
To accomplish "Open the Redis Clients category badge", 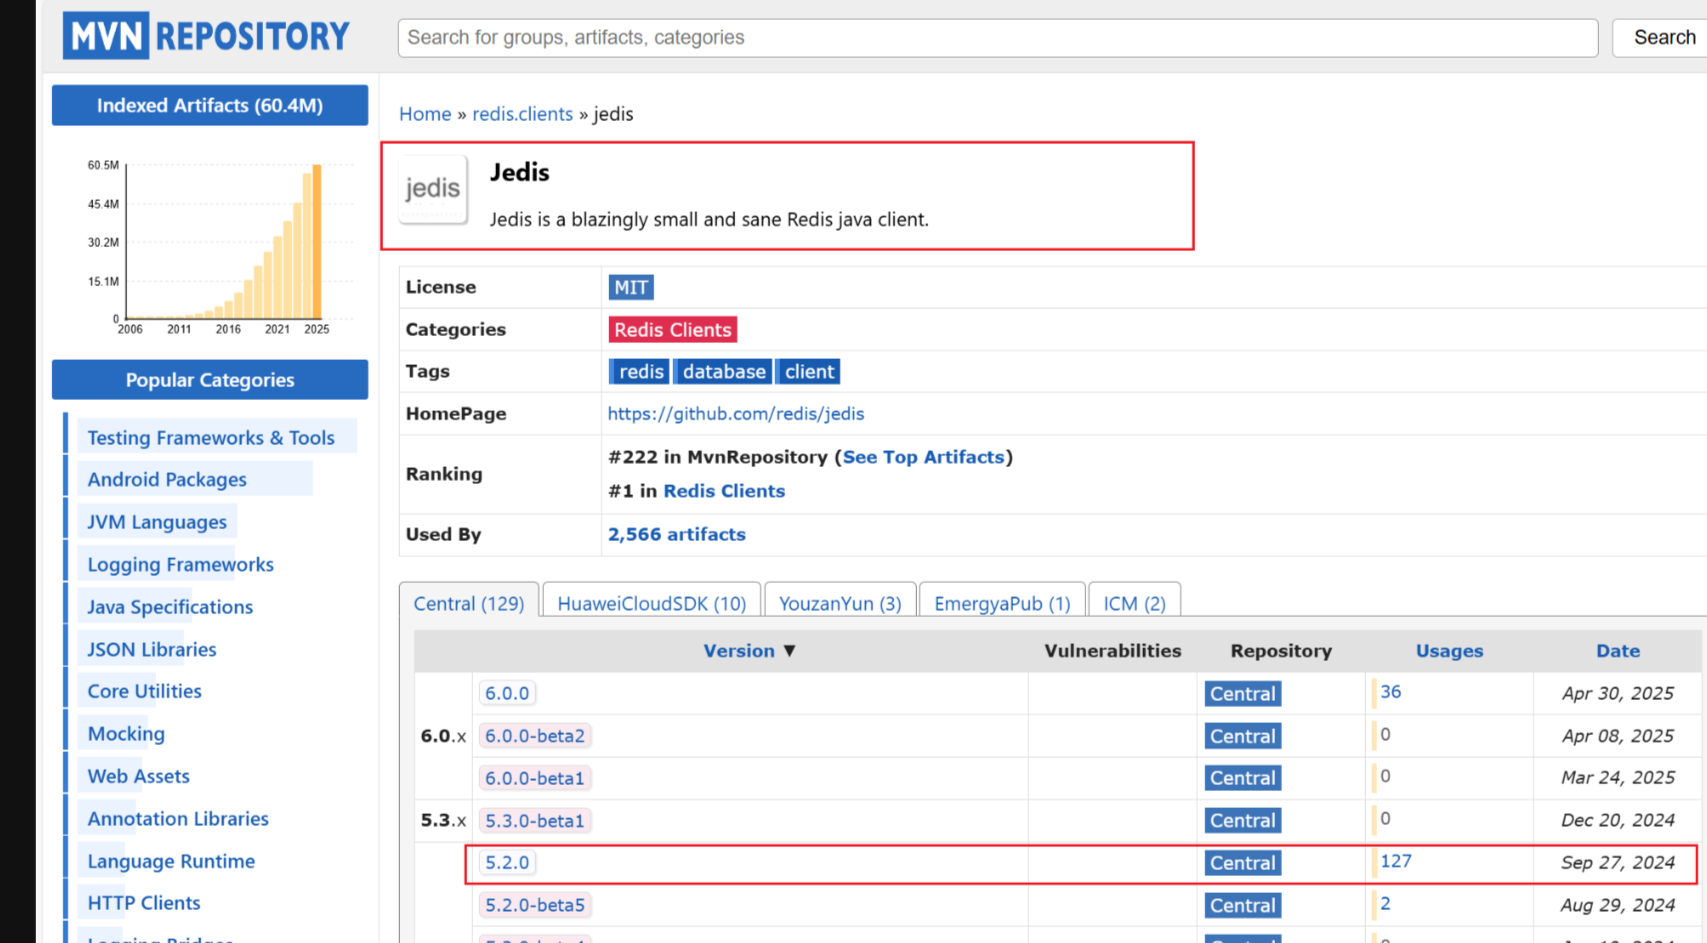I will [x=672, y=330].
